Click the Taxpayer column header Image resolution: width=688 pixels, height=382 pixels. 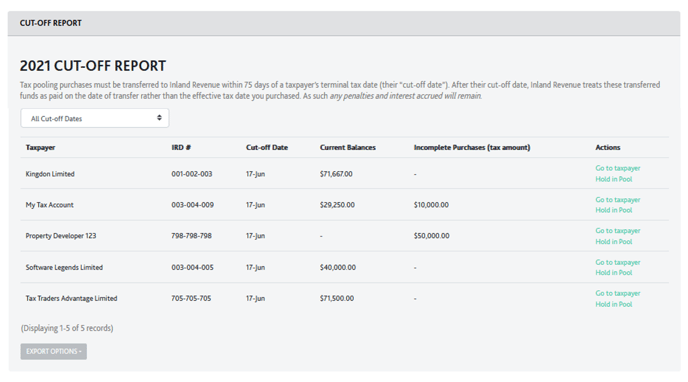point(40,147)
